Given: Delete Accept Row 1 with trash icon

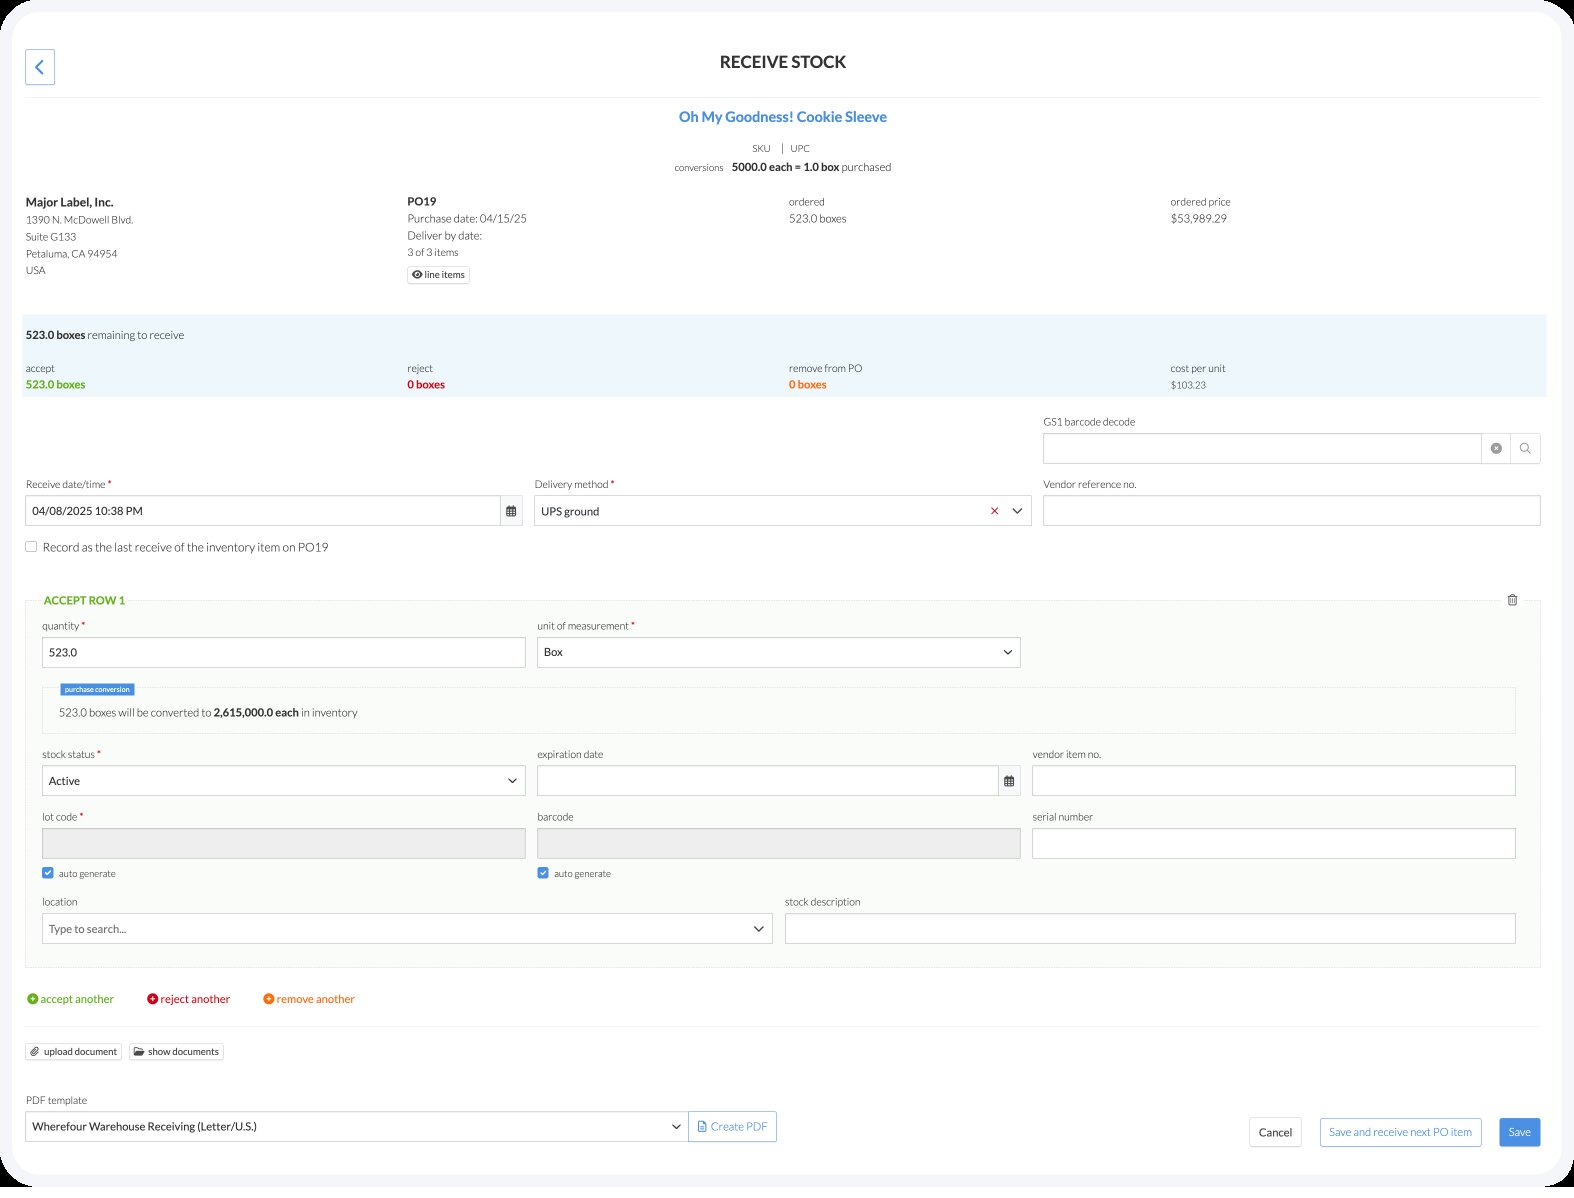Looking at the screenshot, I should pyautogui.click(x=1512, y=600).
